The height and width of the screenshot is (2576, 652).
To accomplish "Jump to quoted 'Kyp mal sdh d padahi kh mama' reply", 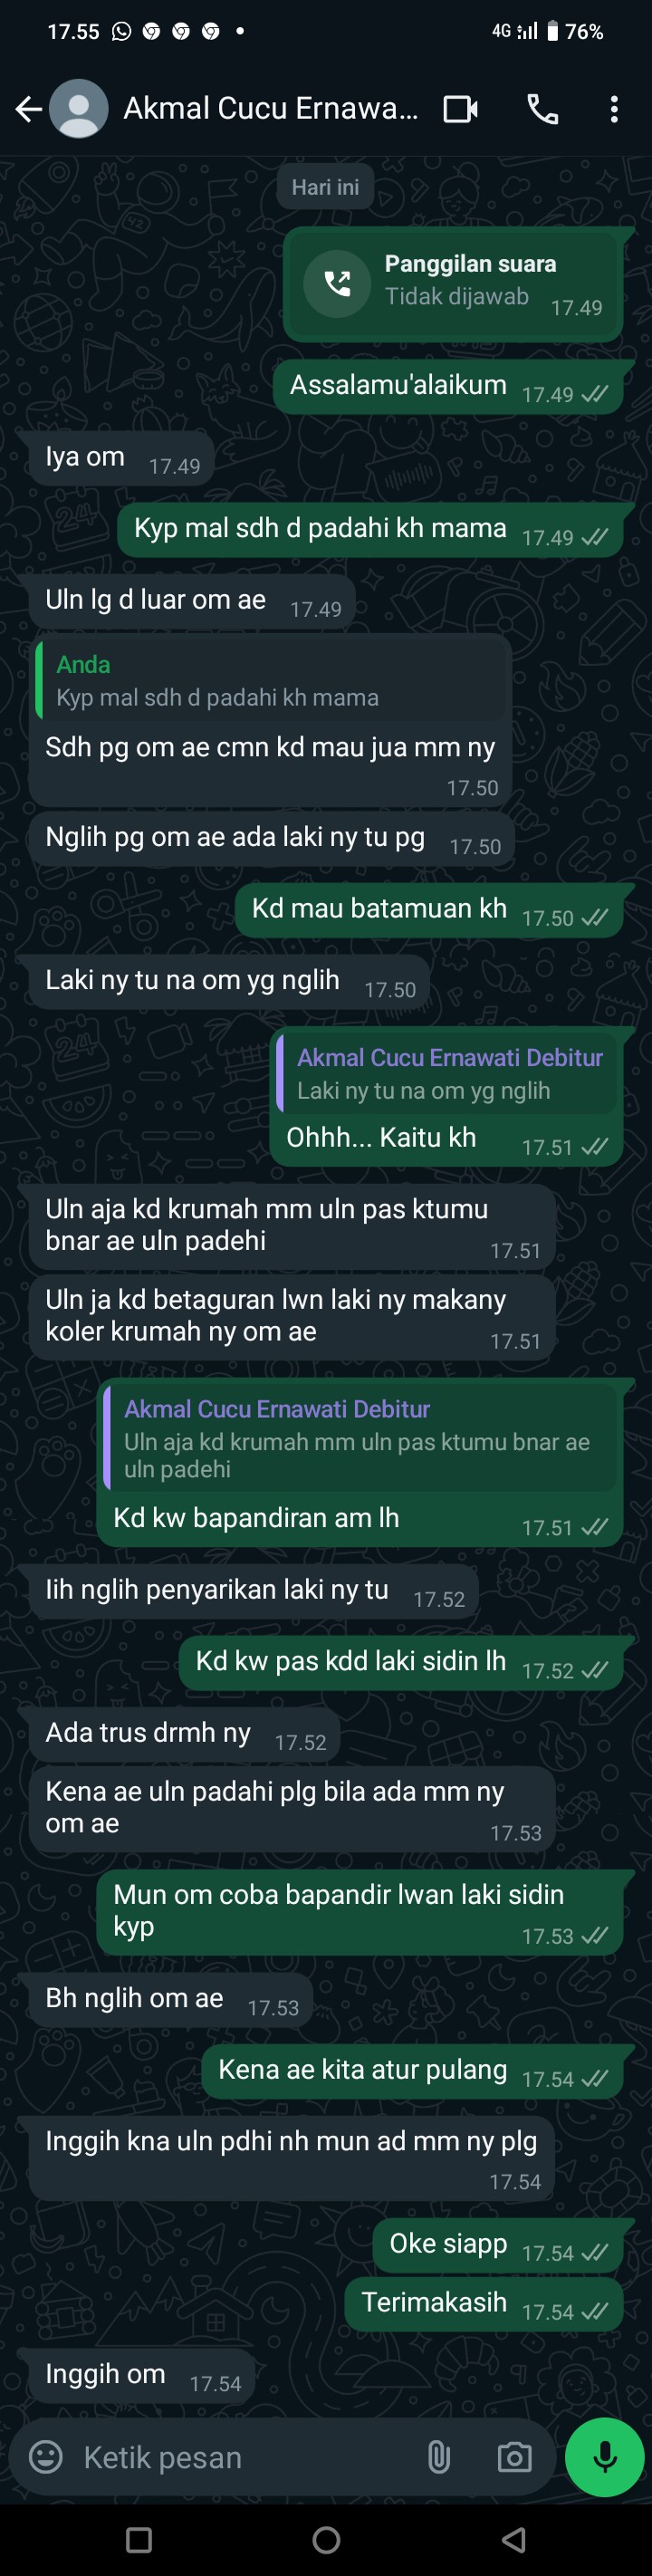I will pyautogui.click(x=270, y=681).
